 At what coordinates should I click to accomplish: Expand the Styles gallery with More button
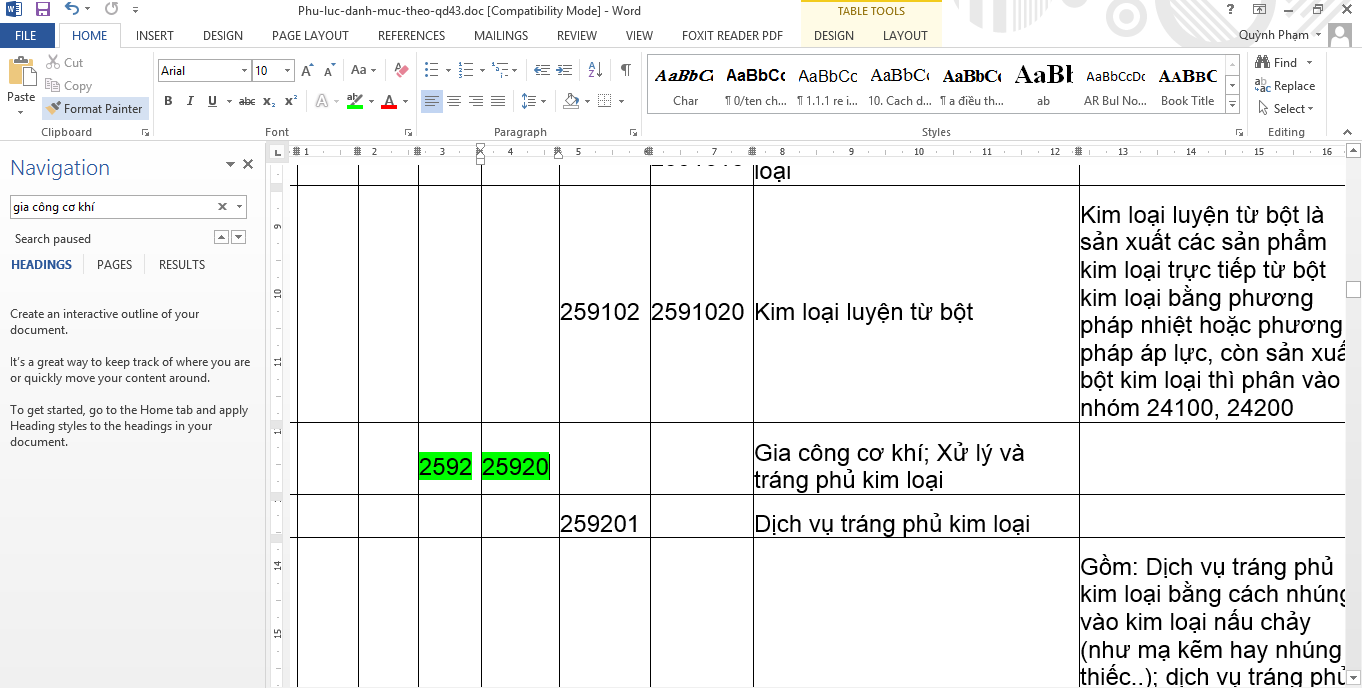click(1233, 105)
